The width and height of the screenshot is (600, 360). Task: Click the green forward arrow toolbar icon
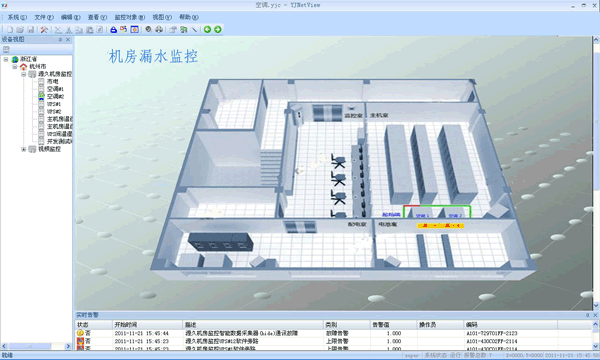point(218,29)
